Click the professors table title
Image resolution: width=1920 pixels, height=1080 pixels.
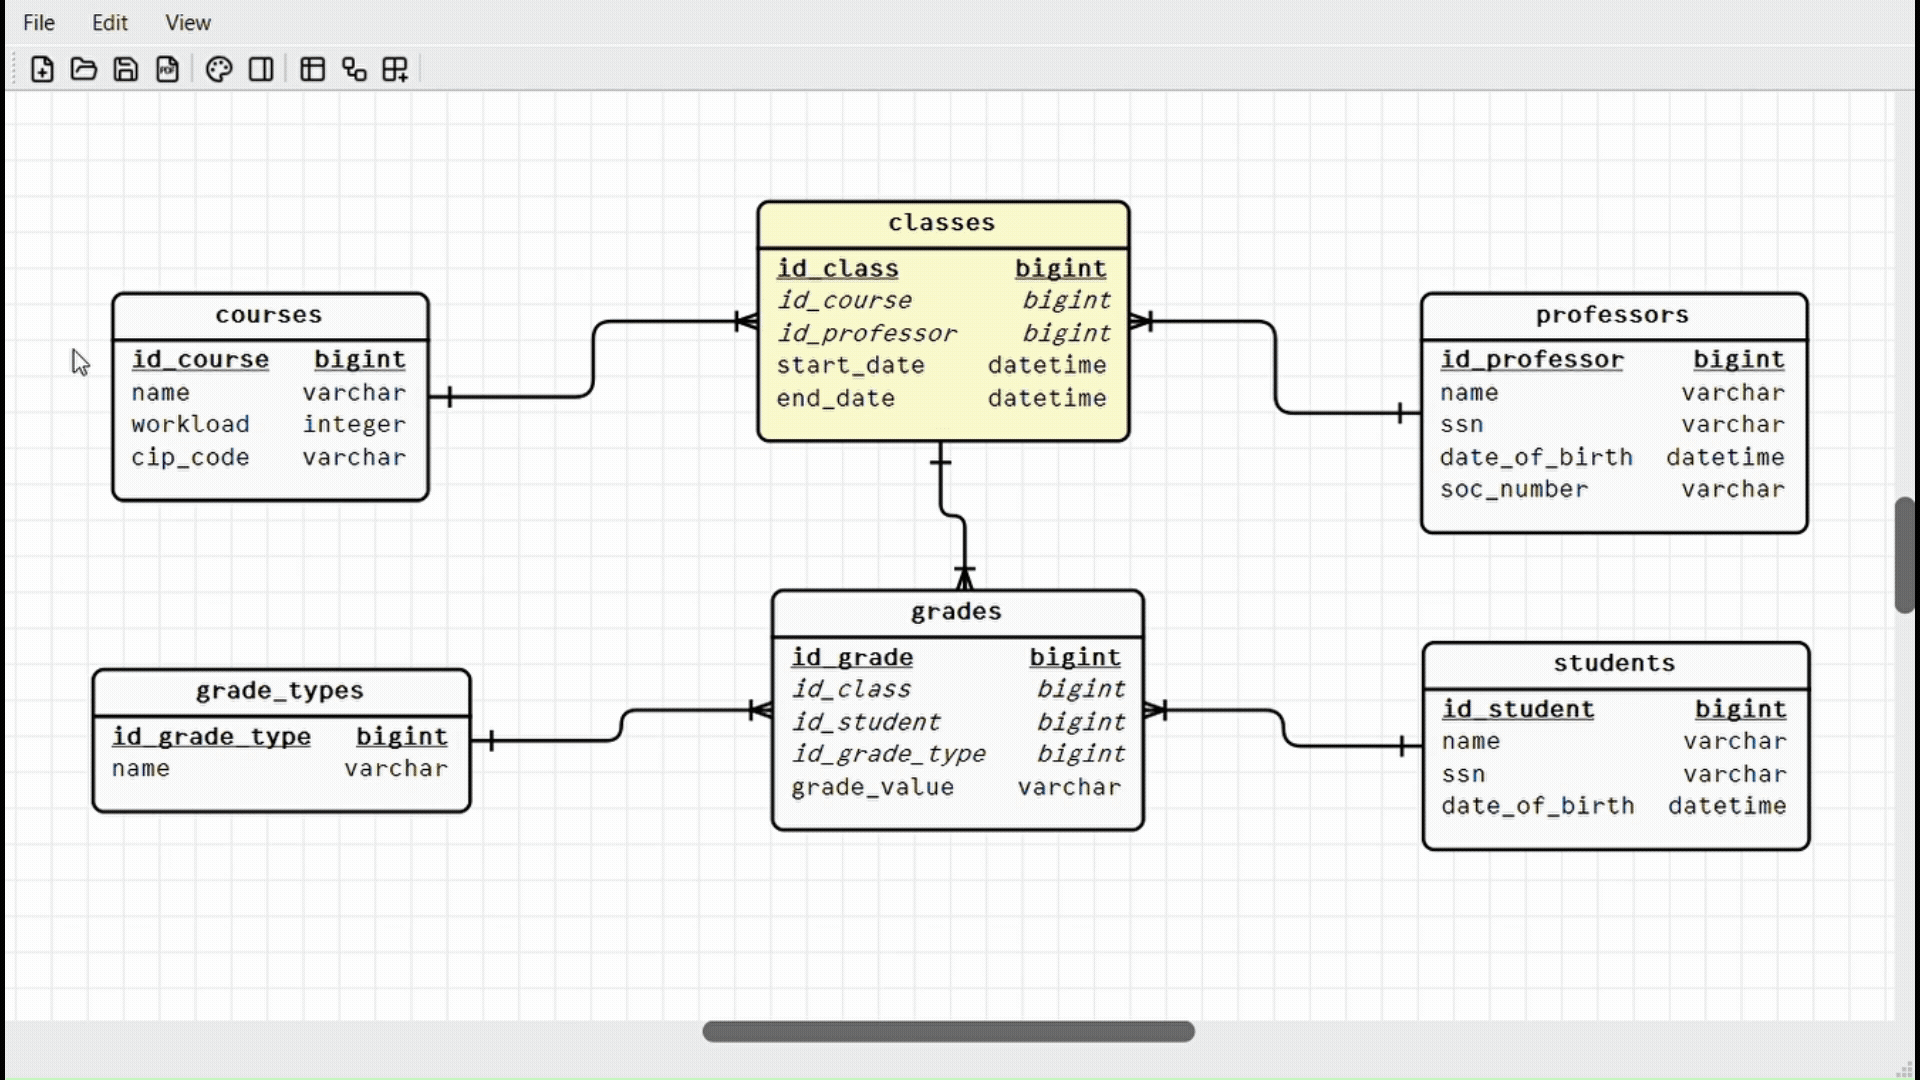tap(1612, 315)
